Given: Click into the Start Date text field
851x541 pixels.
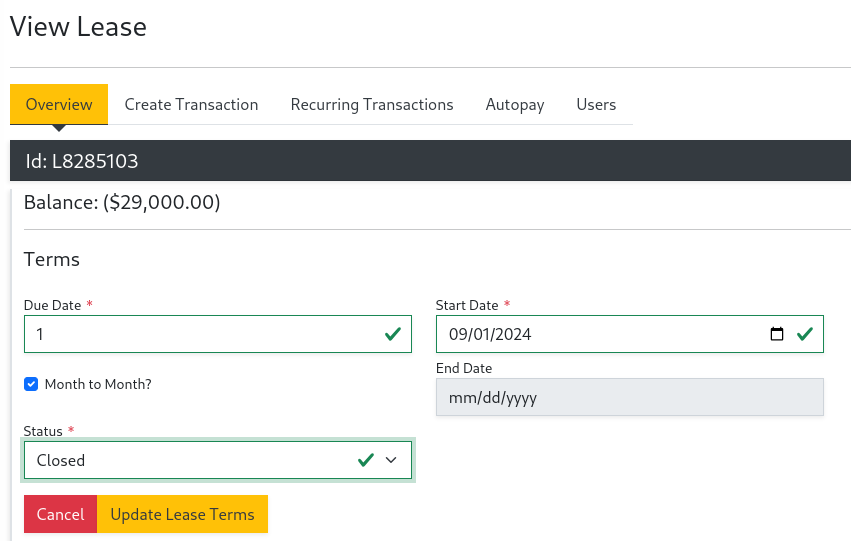Looking at the screenshot, I should 600,334.
